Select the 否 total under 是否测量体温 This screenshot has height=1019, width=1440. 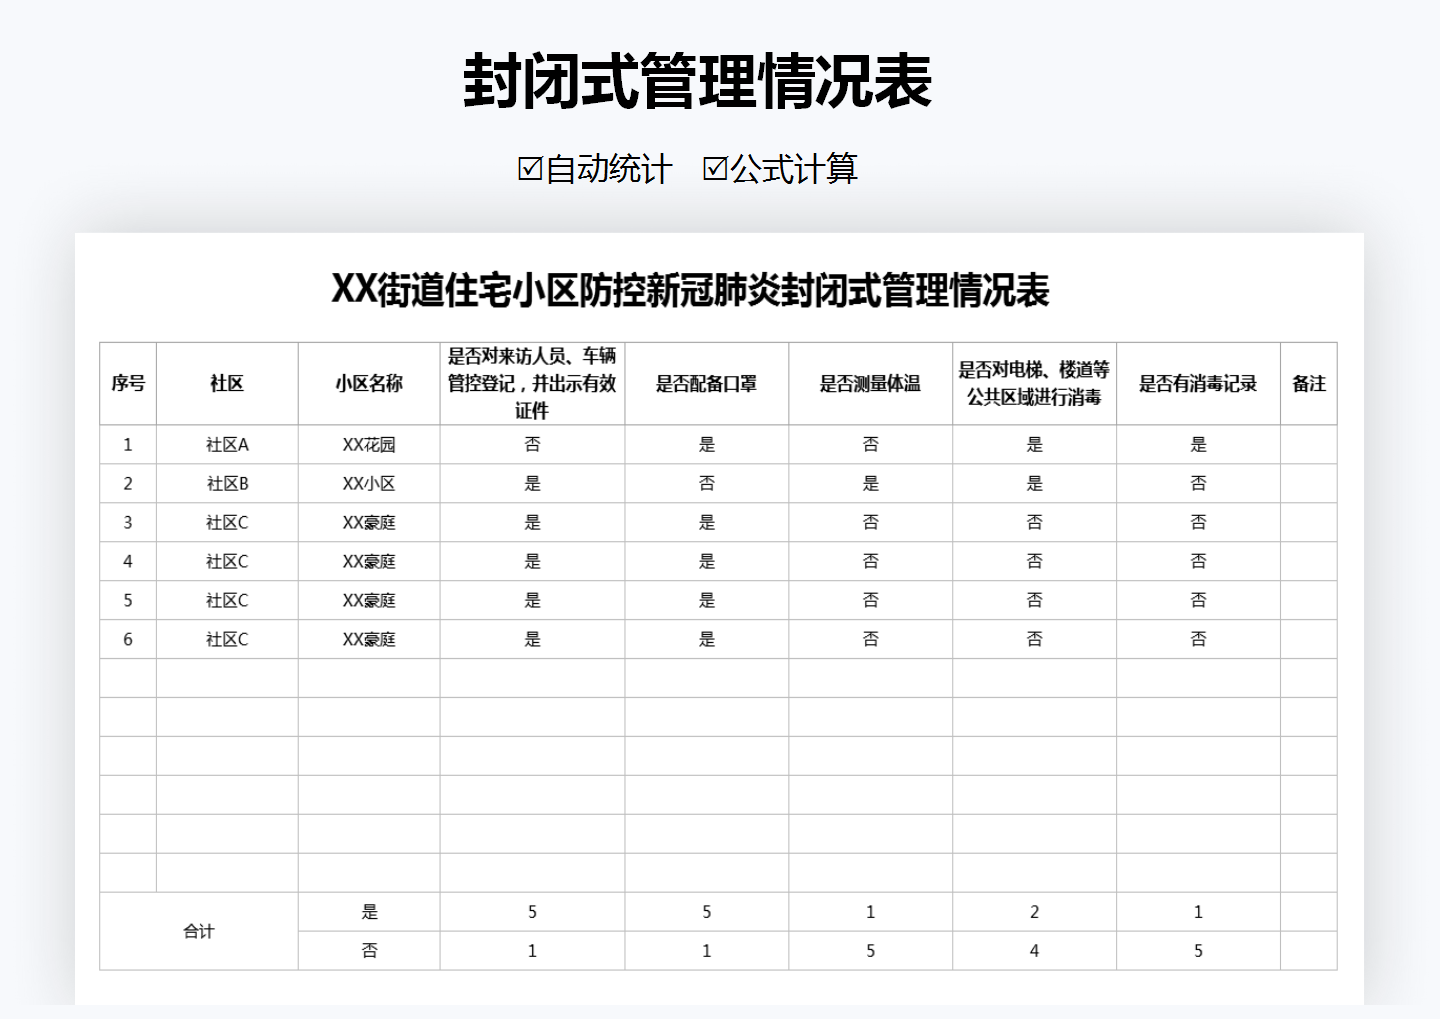[869, 950]
